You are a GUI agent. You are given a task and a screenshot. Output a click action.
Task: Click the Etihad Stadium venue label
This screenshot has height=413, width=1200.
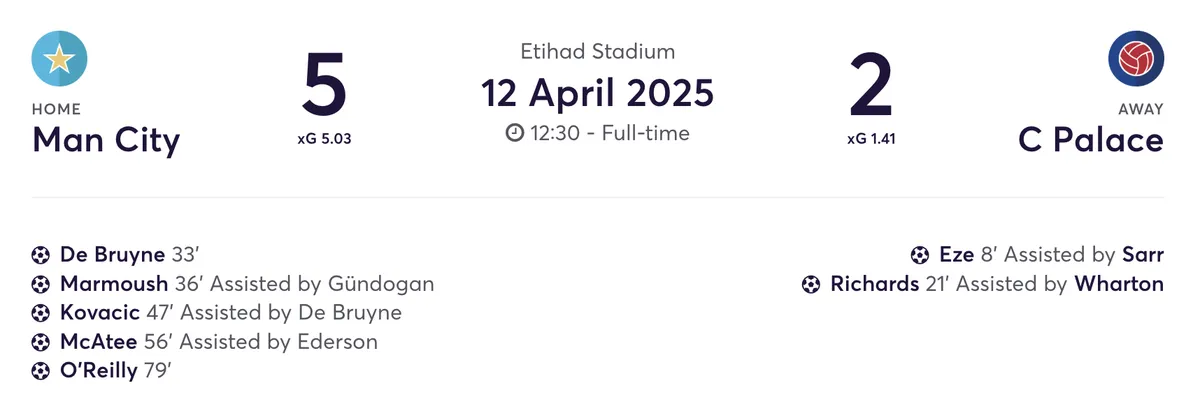(x=598, y=51)
